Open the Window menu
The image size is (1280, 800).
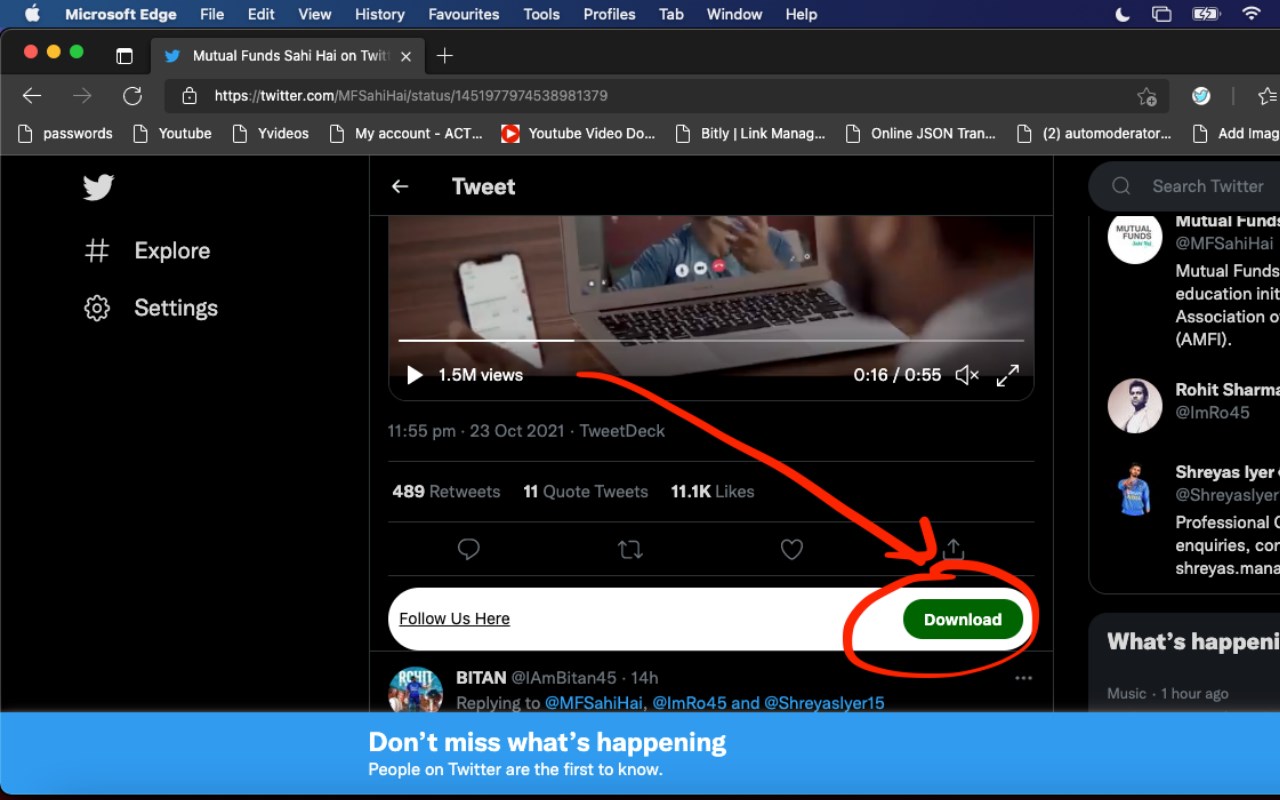[735, 14]
